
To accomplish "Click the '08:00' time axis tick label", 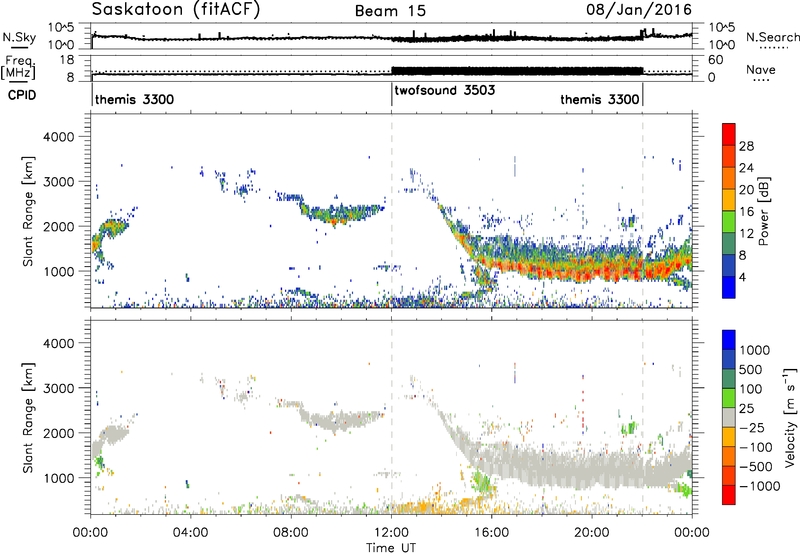I will (291, 533).
